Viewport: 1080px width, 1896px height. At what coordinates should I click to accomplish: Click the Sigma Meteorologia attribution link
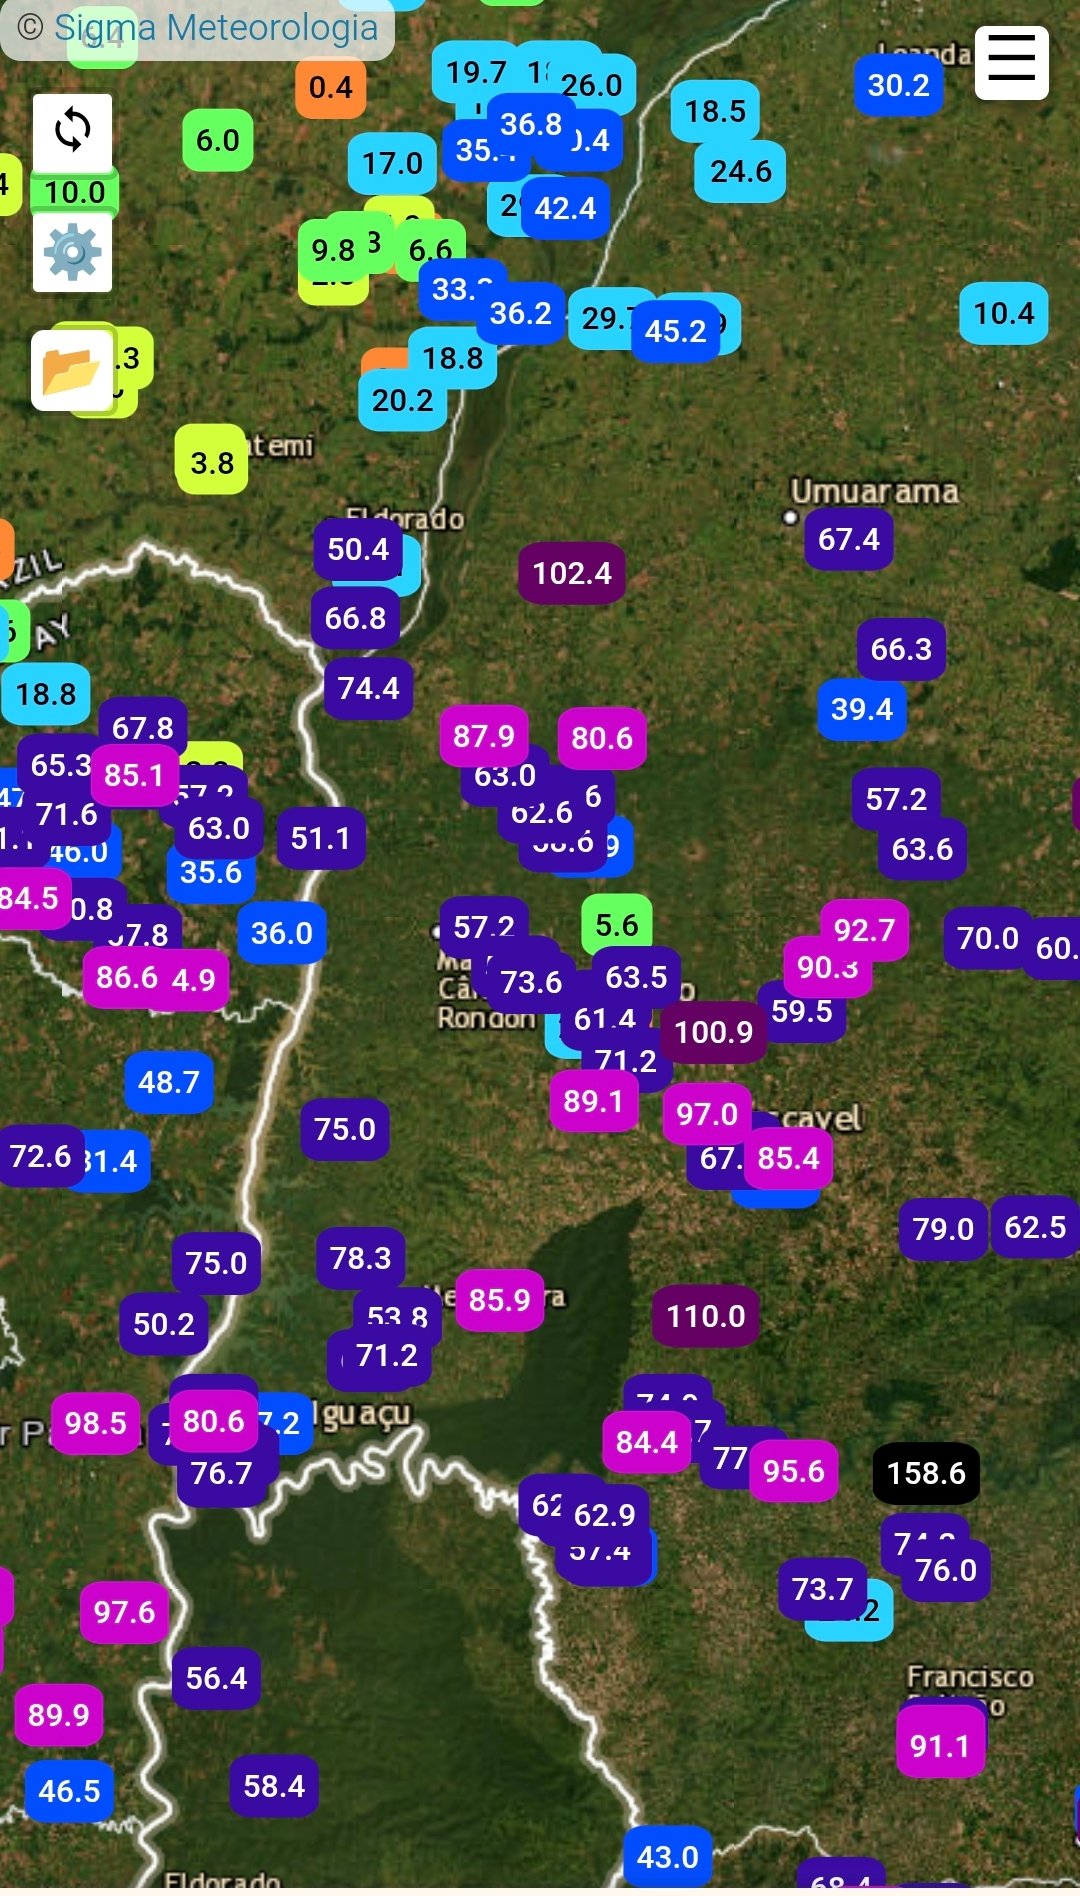[x=216, y=28]
